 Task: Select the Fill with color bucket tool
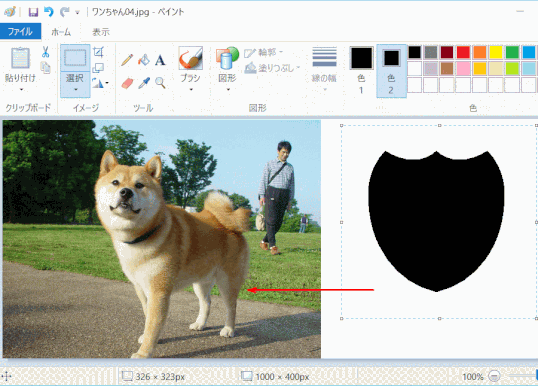(144, 60)
